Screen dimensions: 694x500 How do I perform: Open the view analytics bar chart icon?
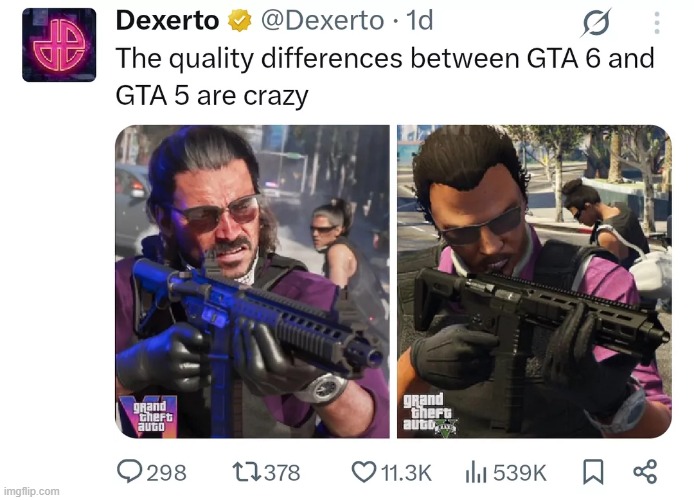click(x=476, y=472)
